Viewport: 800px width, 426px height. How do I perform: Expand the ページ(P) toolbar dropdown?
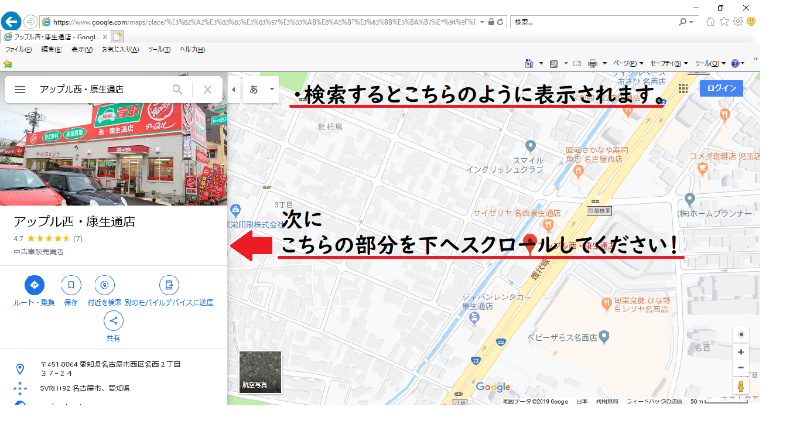click(631, 63)
